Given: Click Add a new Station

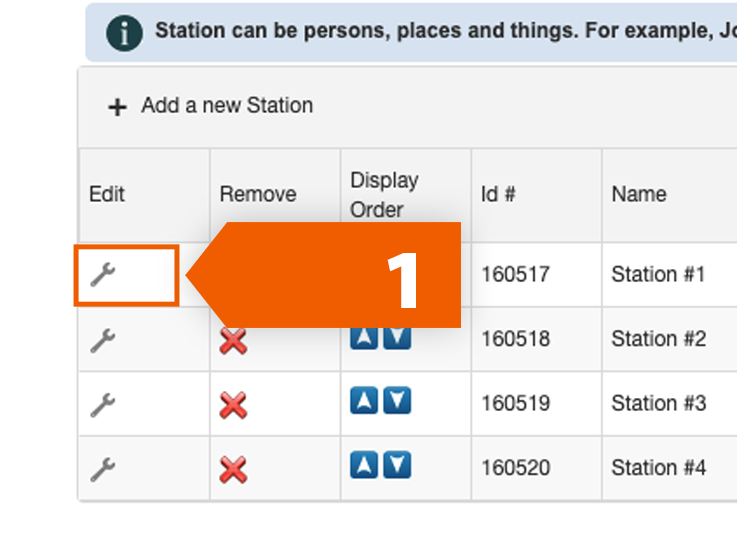Looking at the screenshot, I should [x=211, y=106].
